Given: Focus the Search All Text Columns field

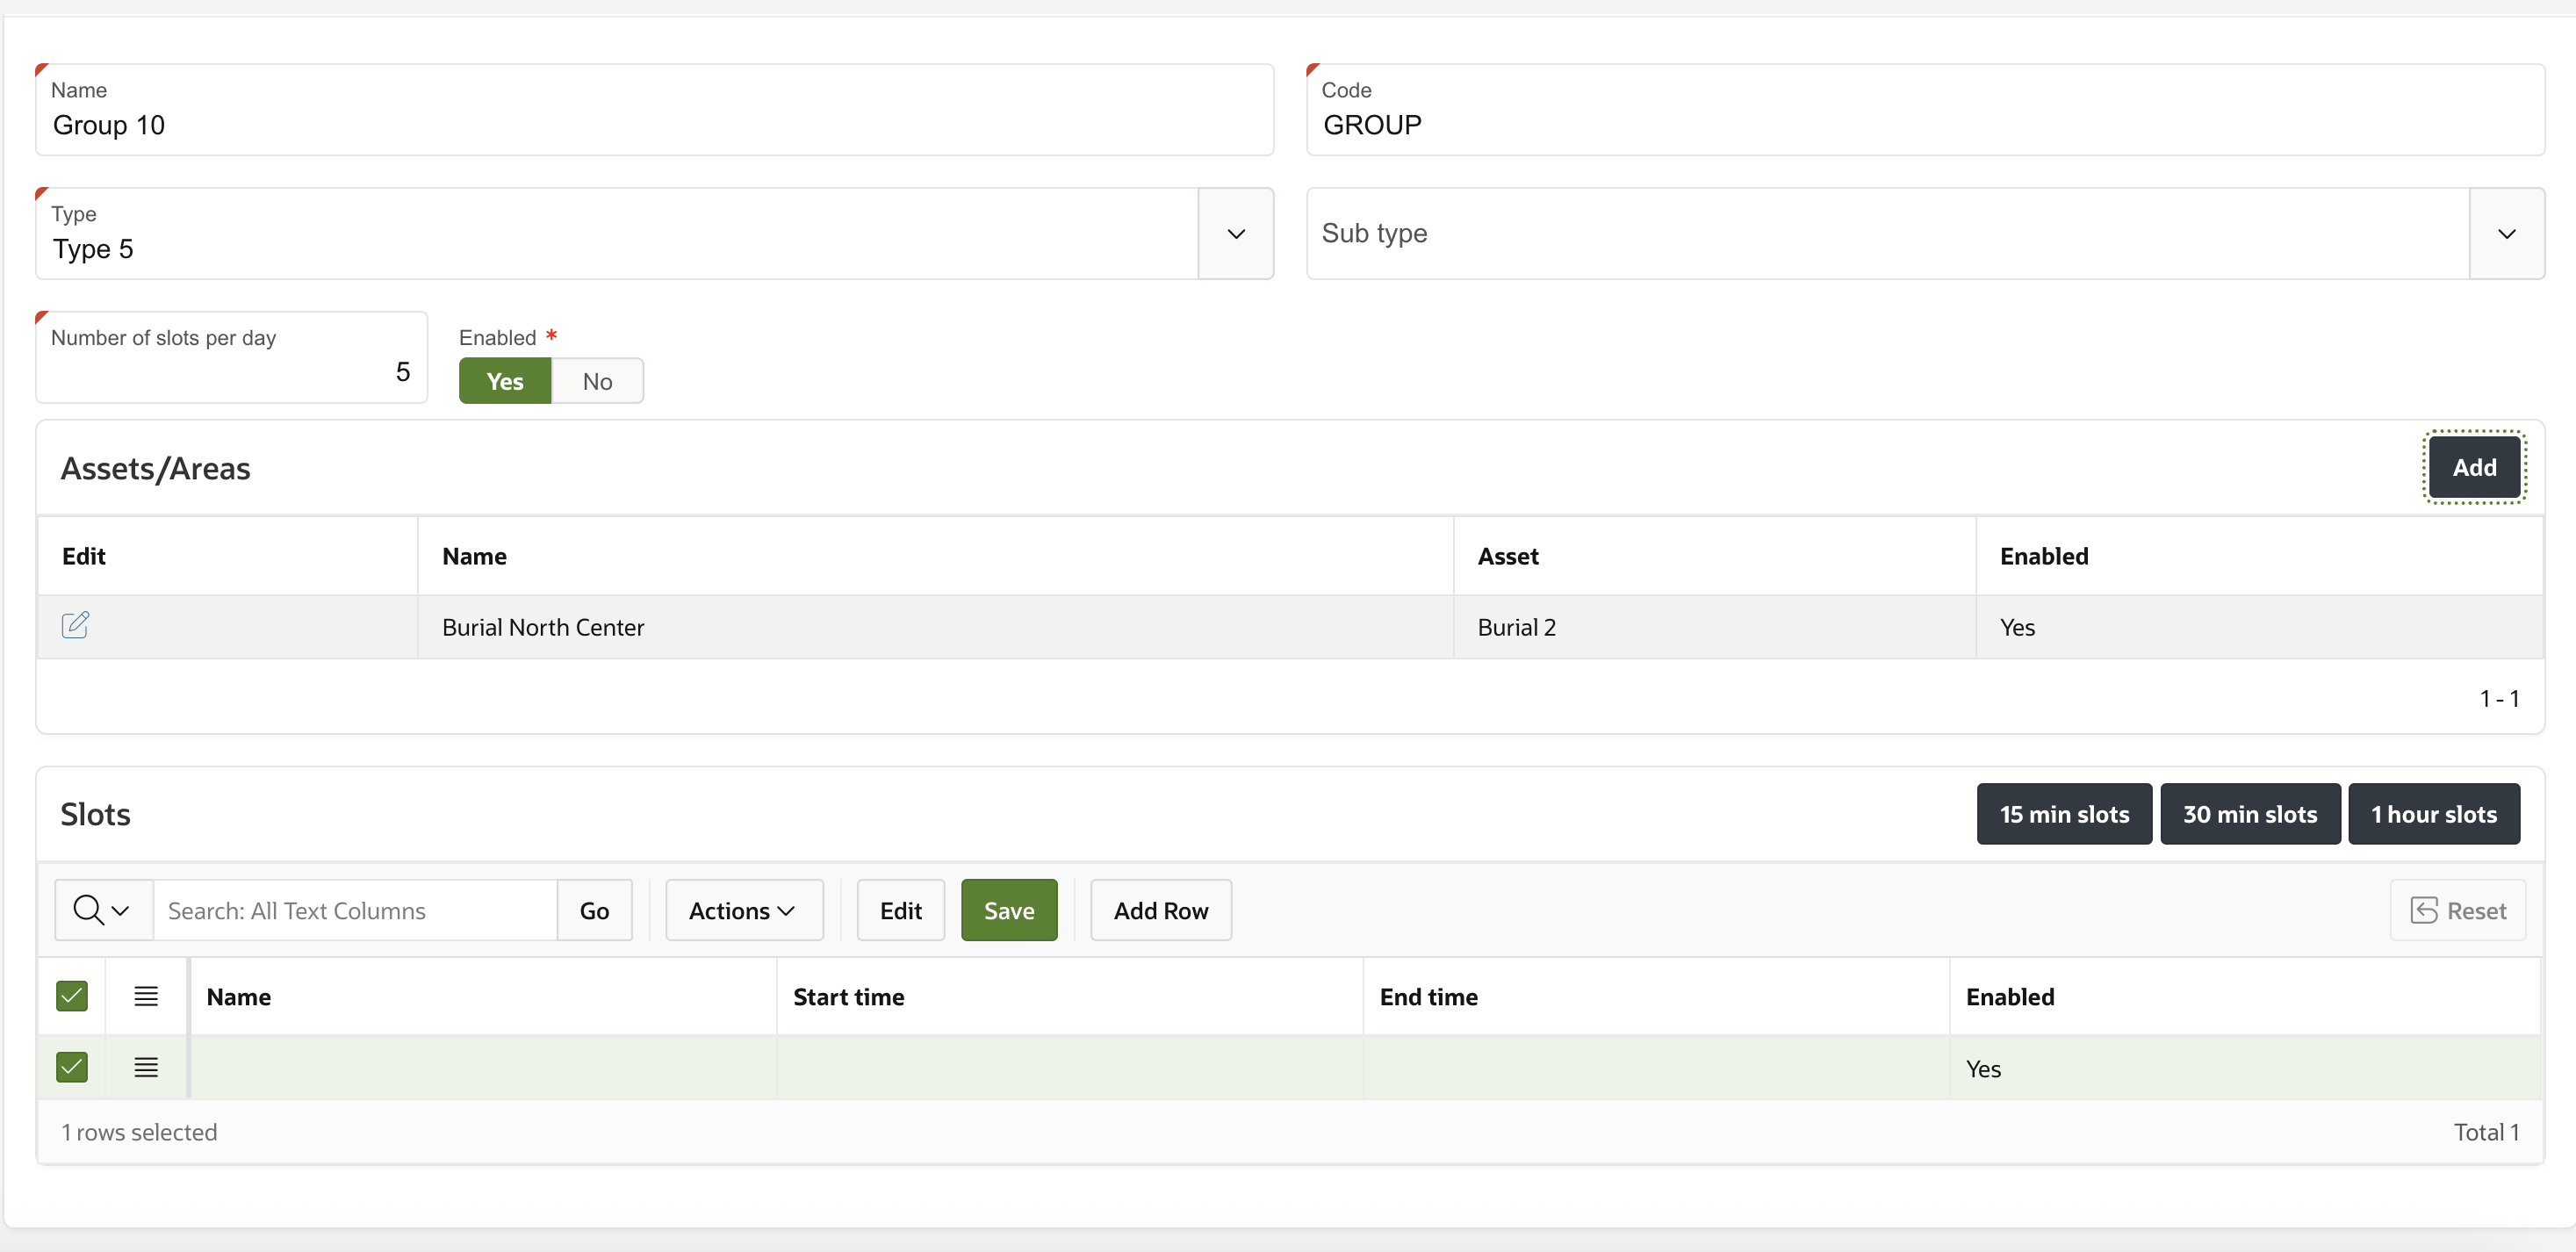Looking at the screenshot, I should point(354,910).
